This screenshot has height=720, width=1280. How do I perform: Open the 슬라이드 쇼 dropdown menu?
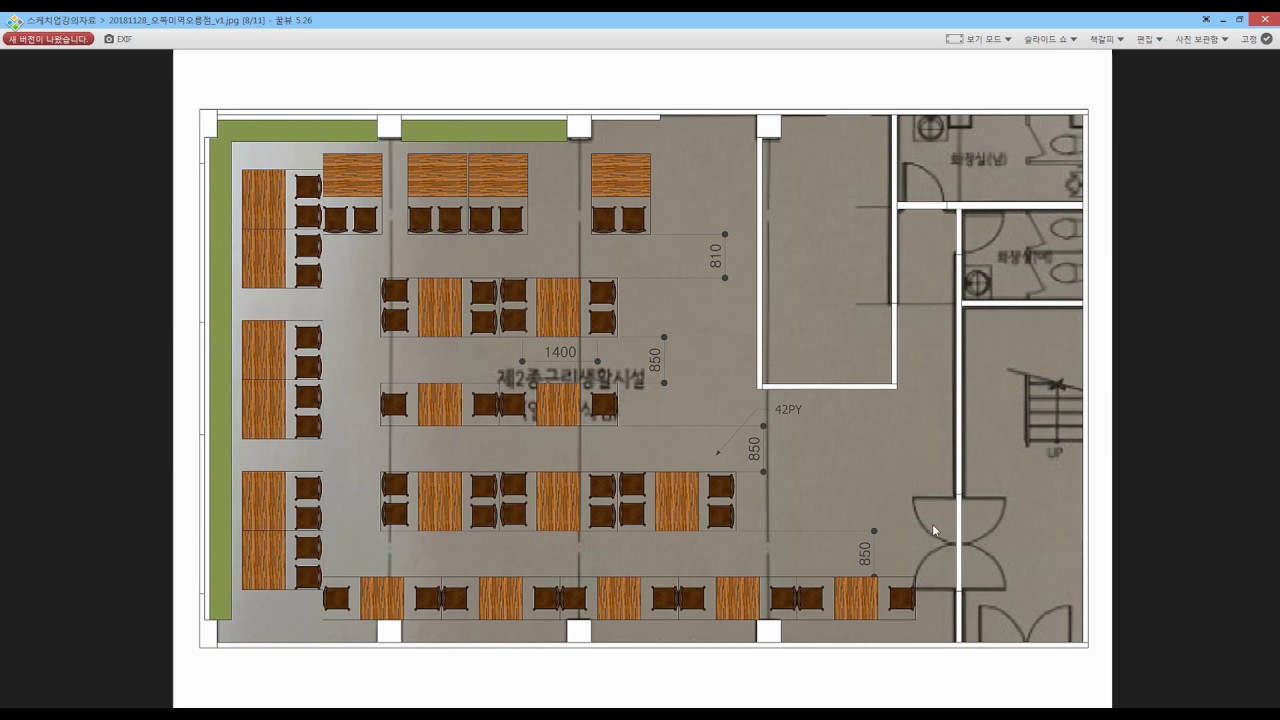[1050, 39]
